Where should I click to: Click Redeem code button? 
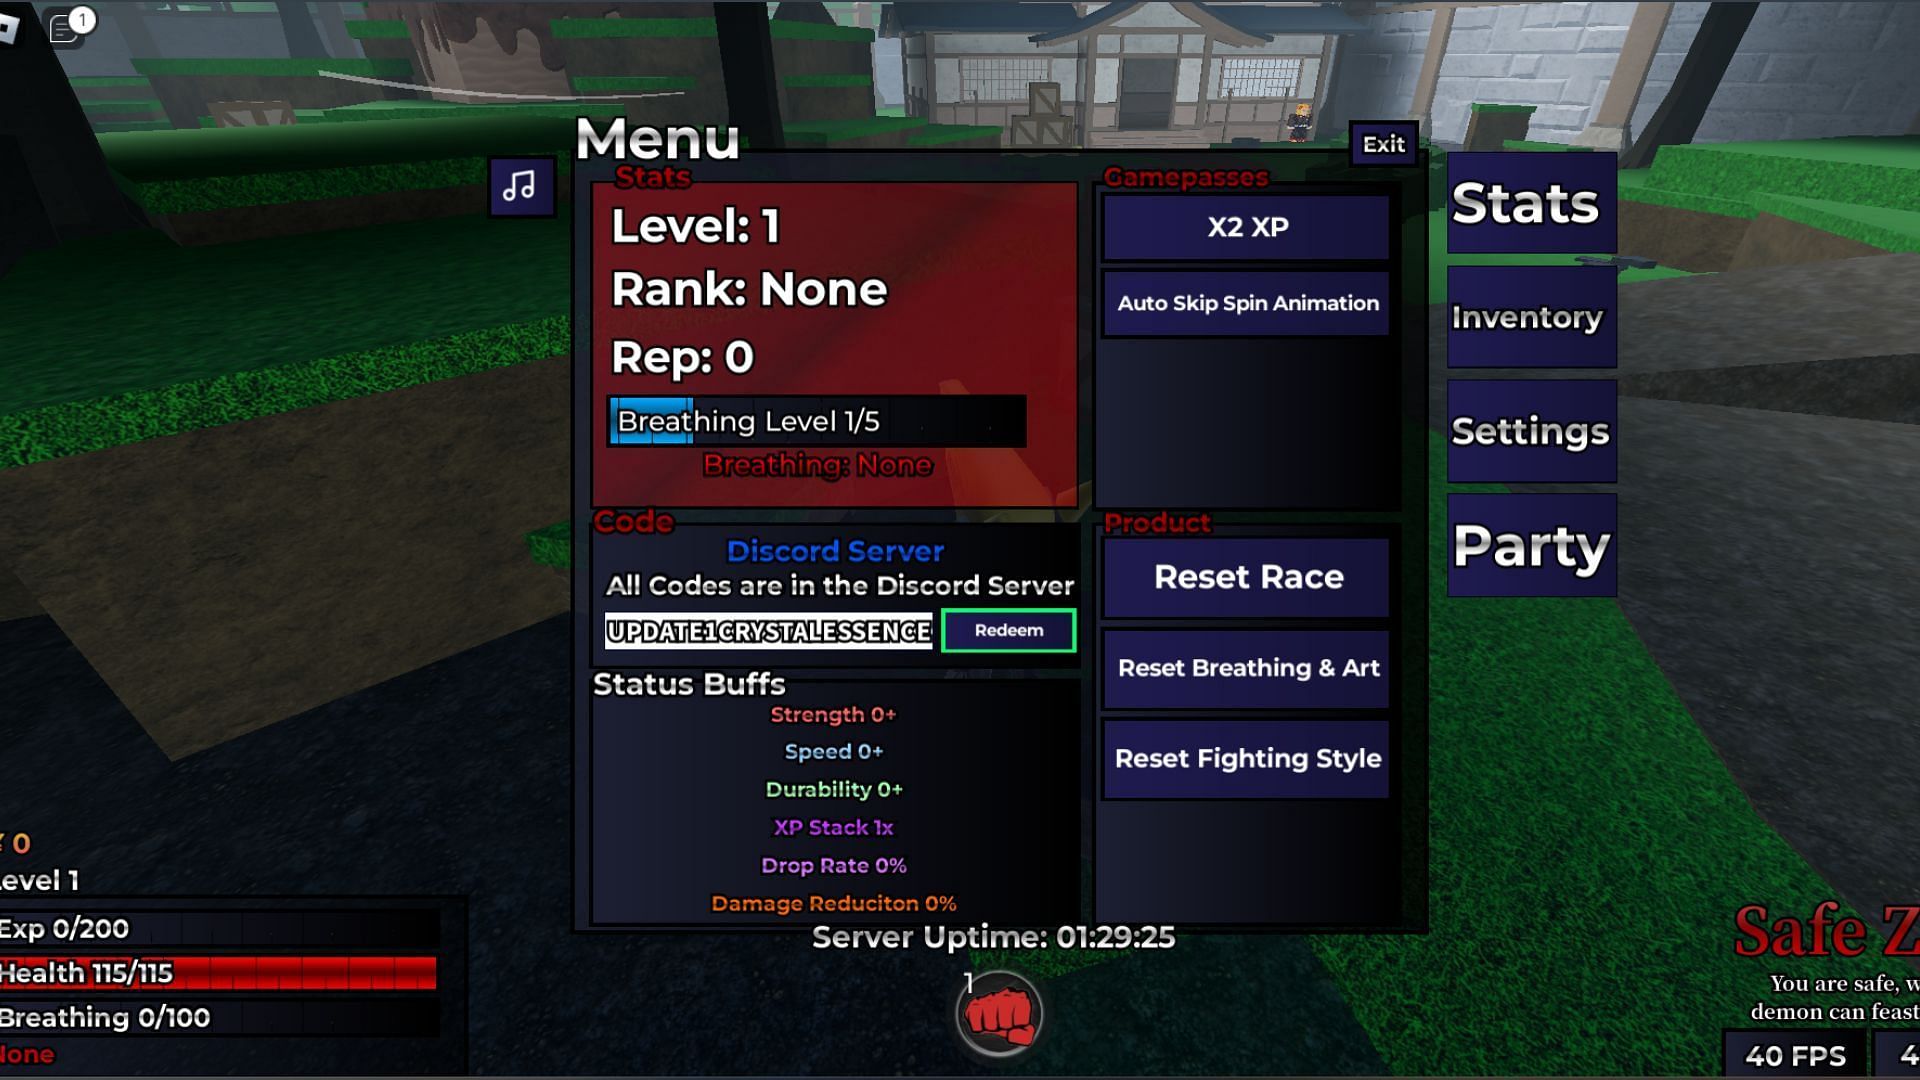[x=1007, y=629]
